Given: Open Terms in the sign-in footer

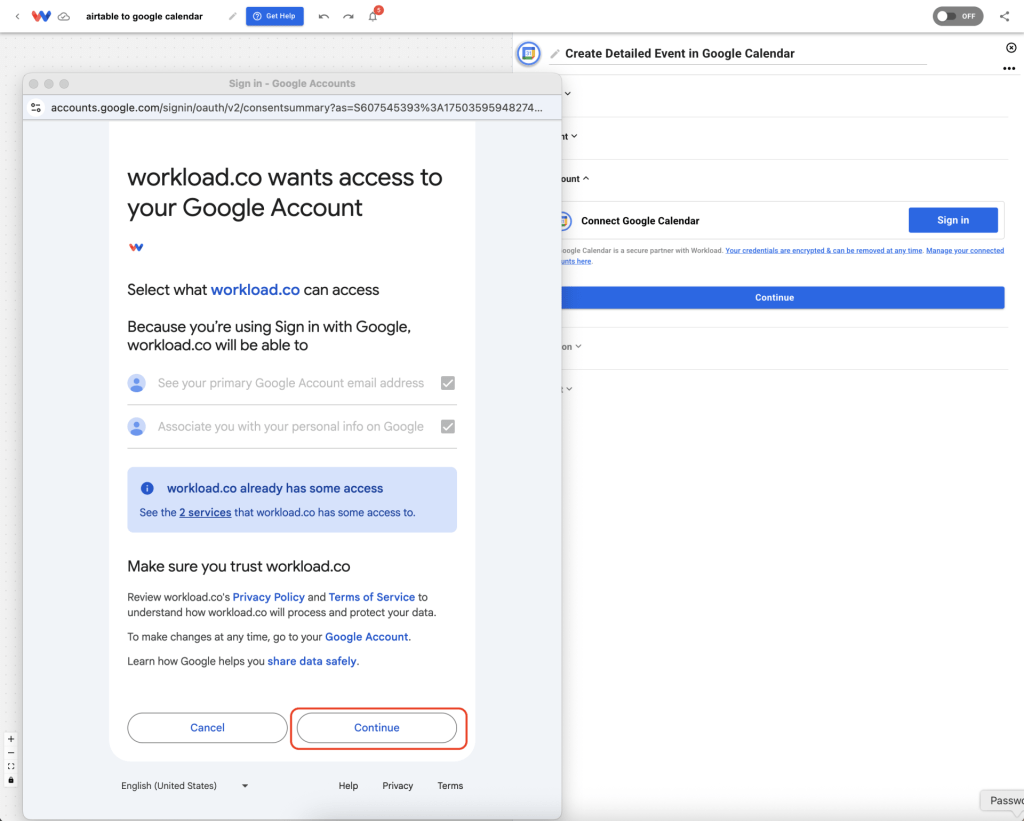Looking at the screenshot, I should pyautogui.click(x=450, y=786).
